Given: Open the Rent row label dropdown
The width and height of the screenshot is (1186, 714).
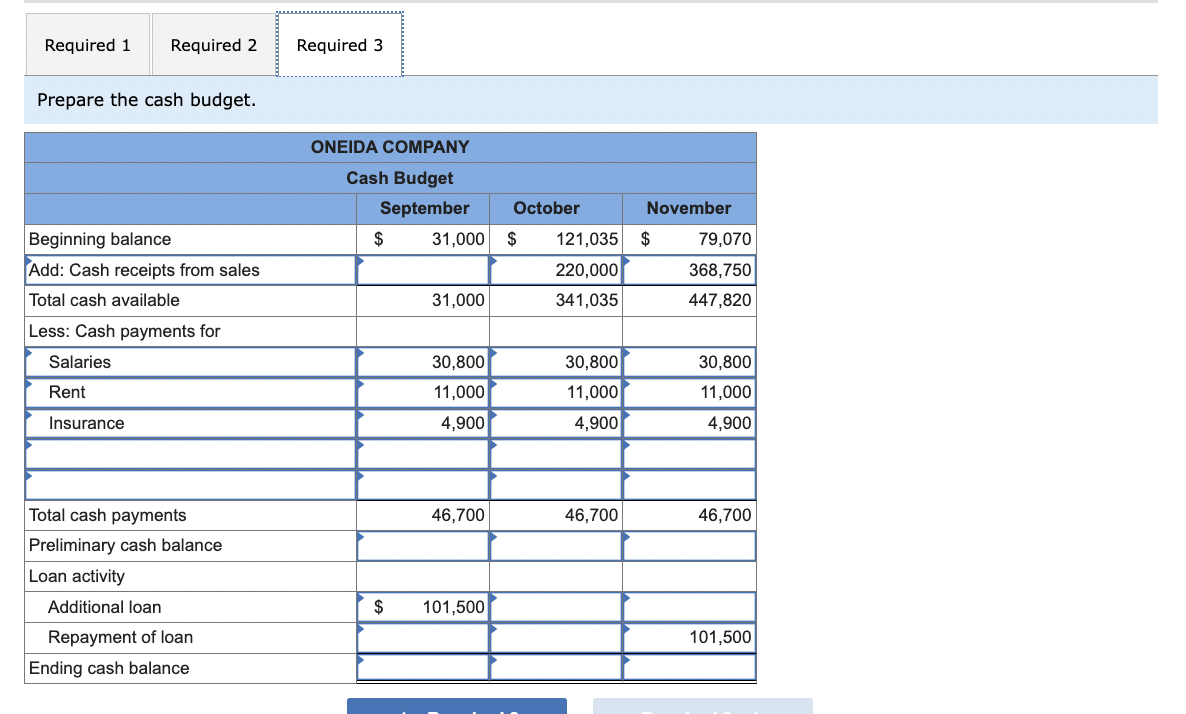Looking at the screenshot, I should pyautogui.click(x=191, y=393).
